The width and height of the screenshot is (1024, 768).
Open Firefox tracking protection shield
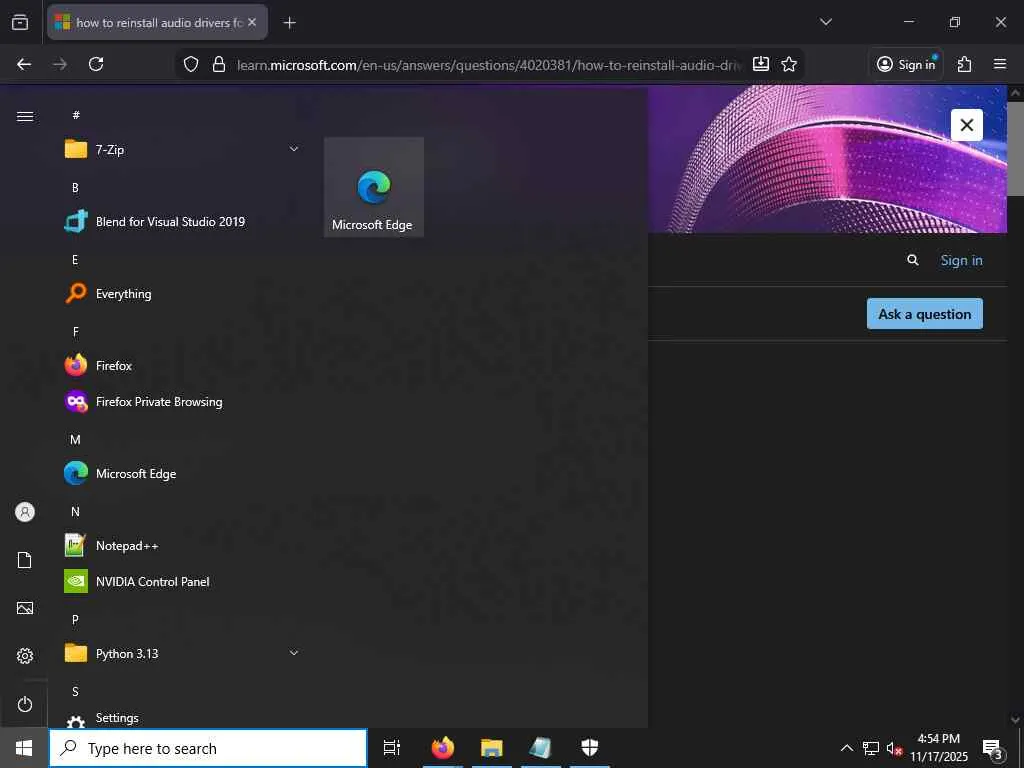tap(191, 64)
